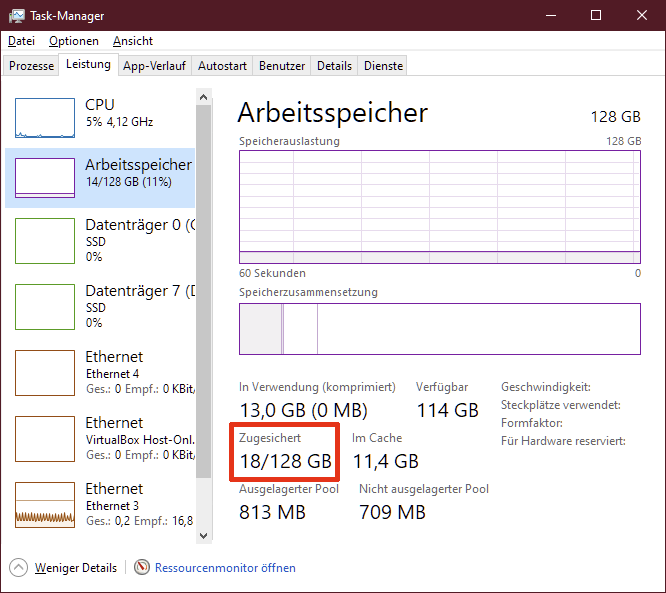Click the 'Ethernet 4' text
This screenshot has height=593, width=666.
coord(113,374)
